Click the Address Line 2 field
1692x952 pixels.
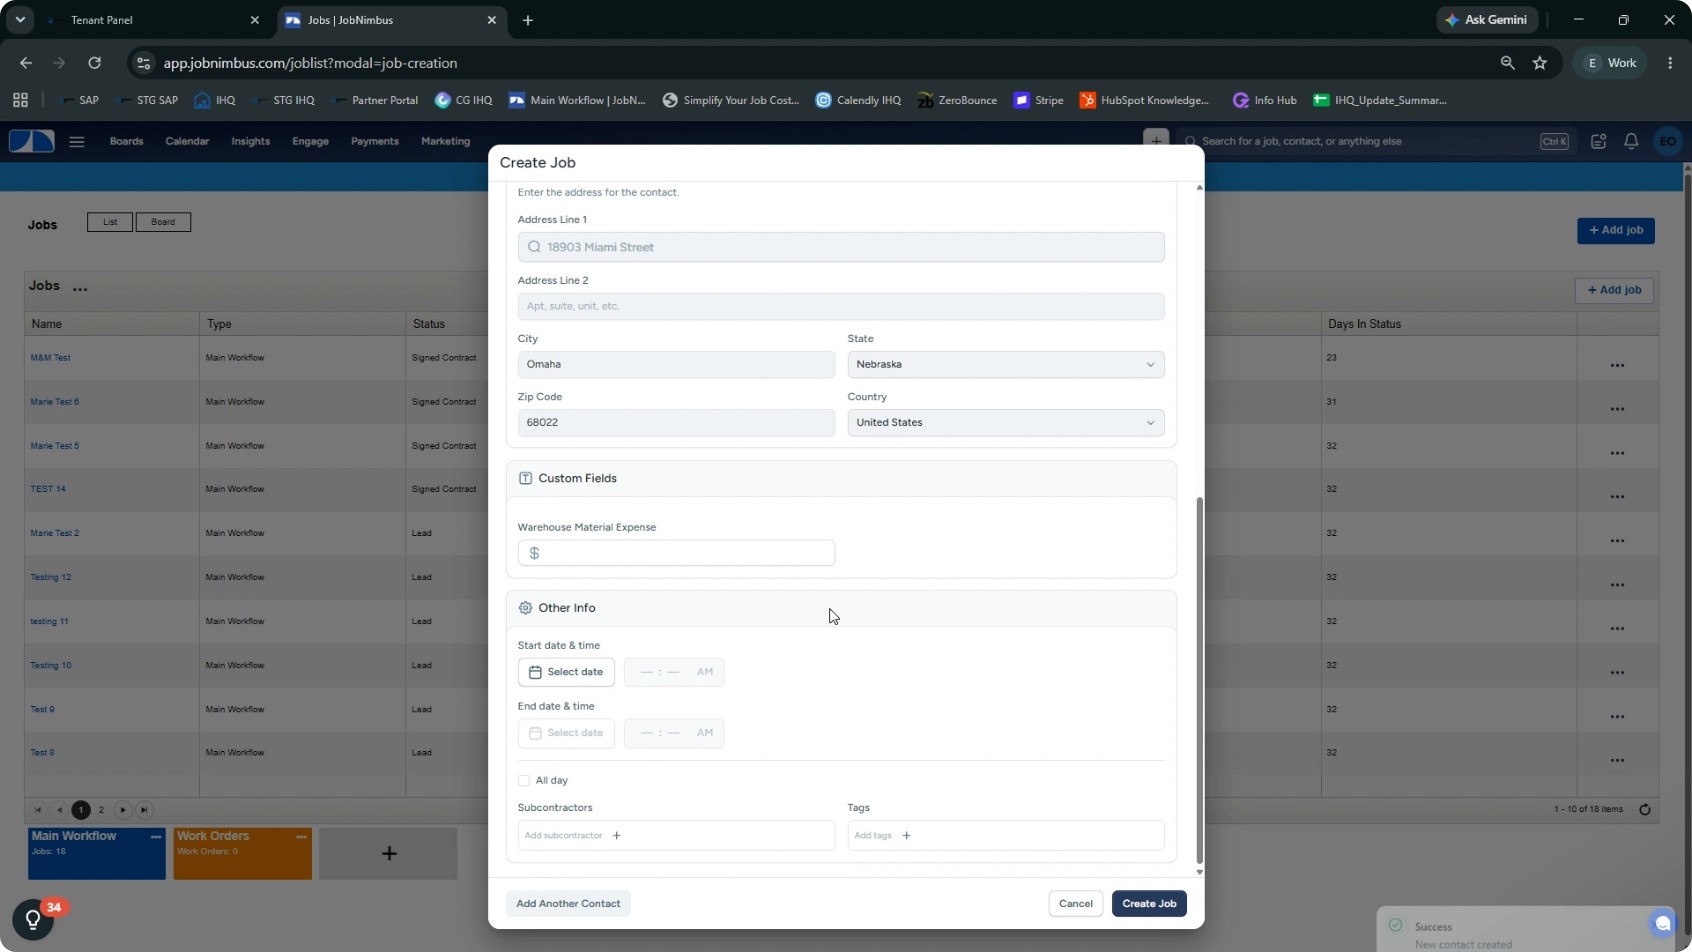point(841,307)
